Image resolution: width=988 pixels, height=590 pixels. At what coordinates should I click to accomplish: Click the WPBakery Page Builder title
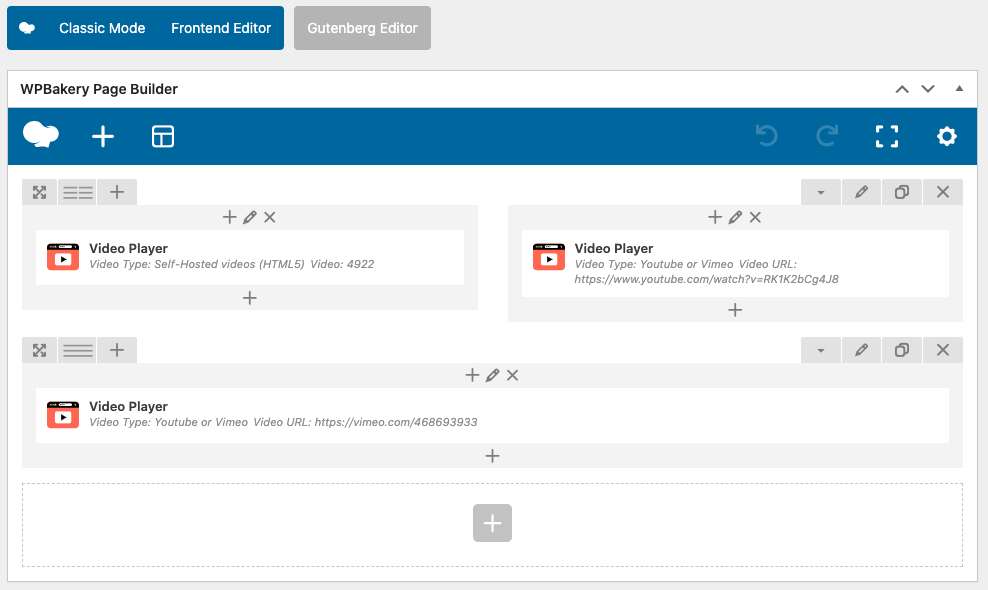point(99,89)
